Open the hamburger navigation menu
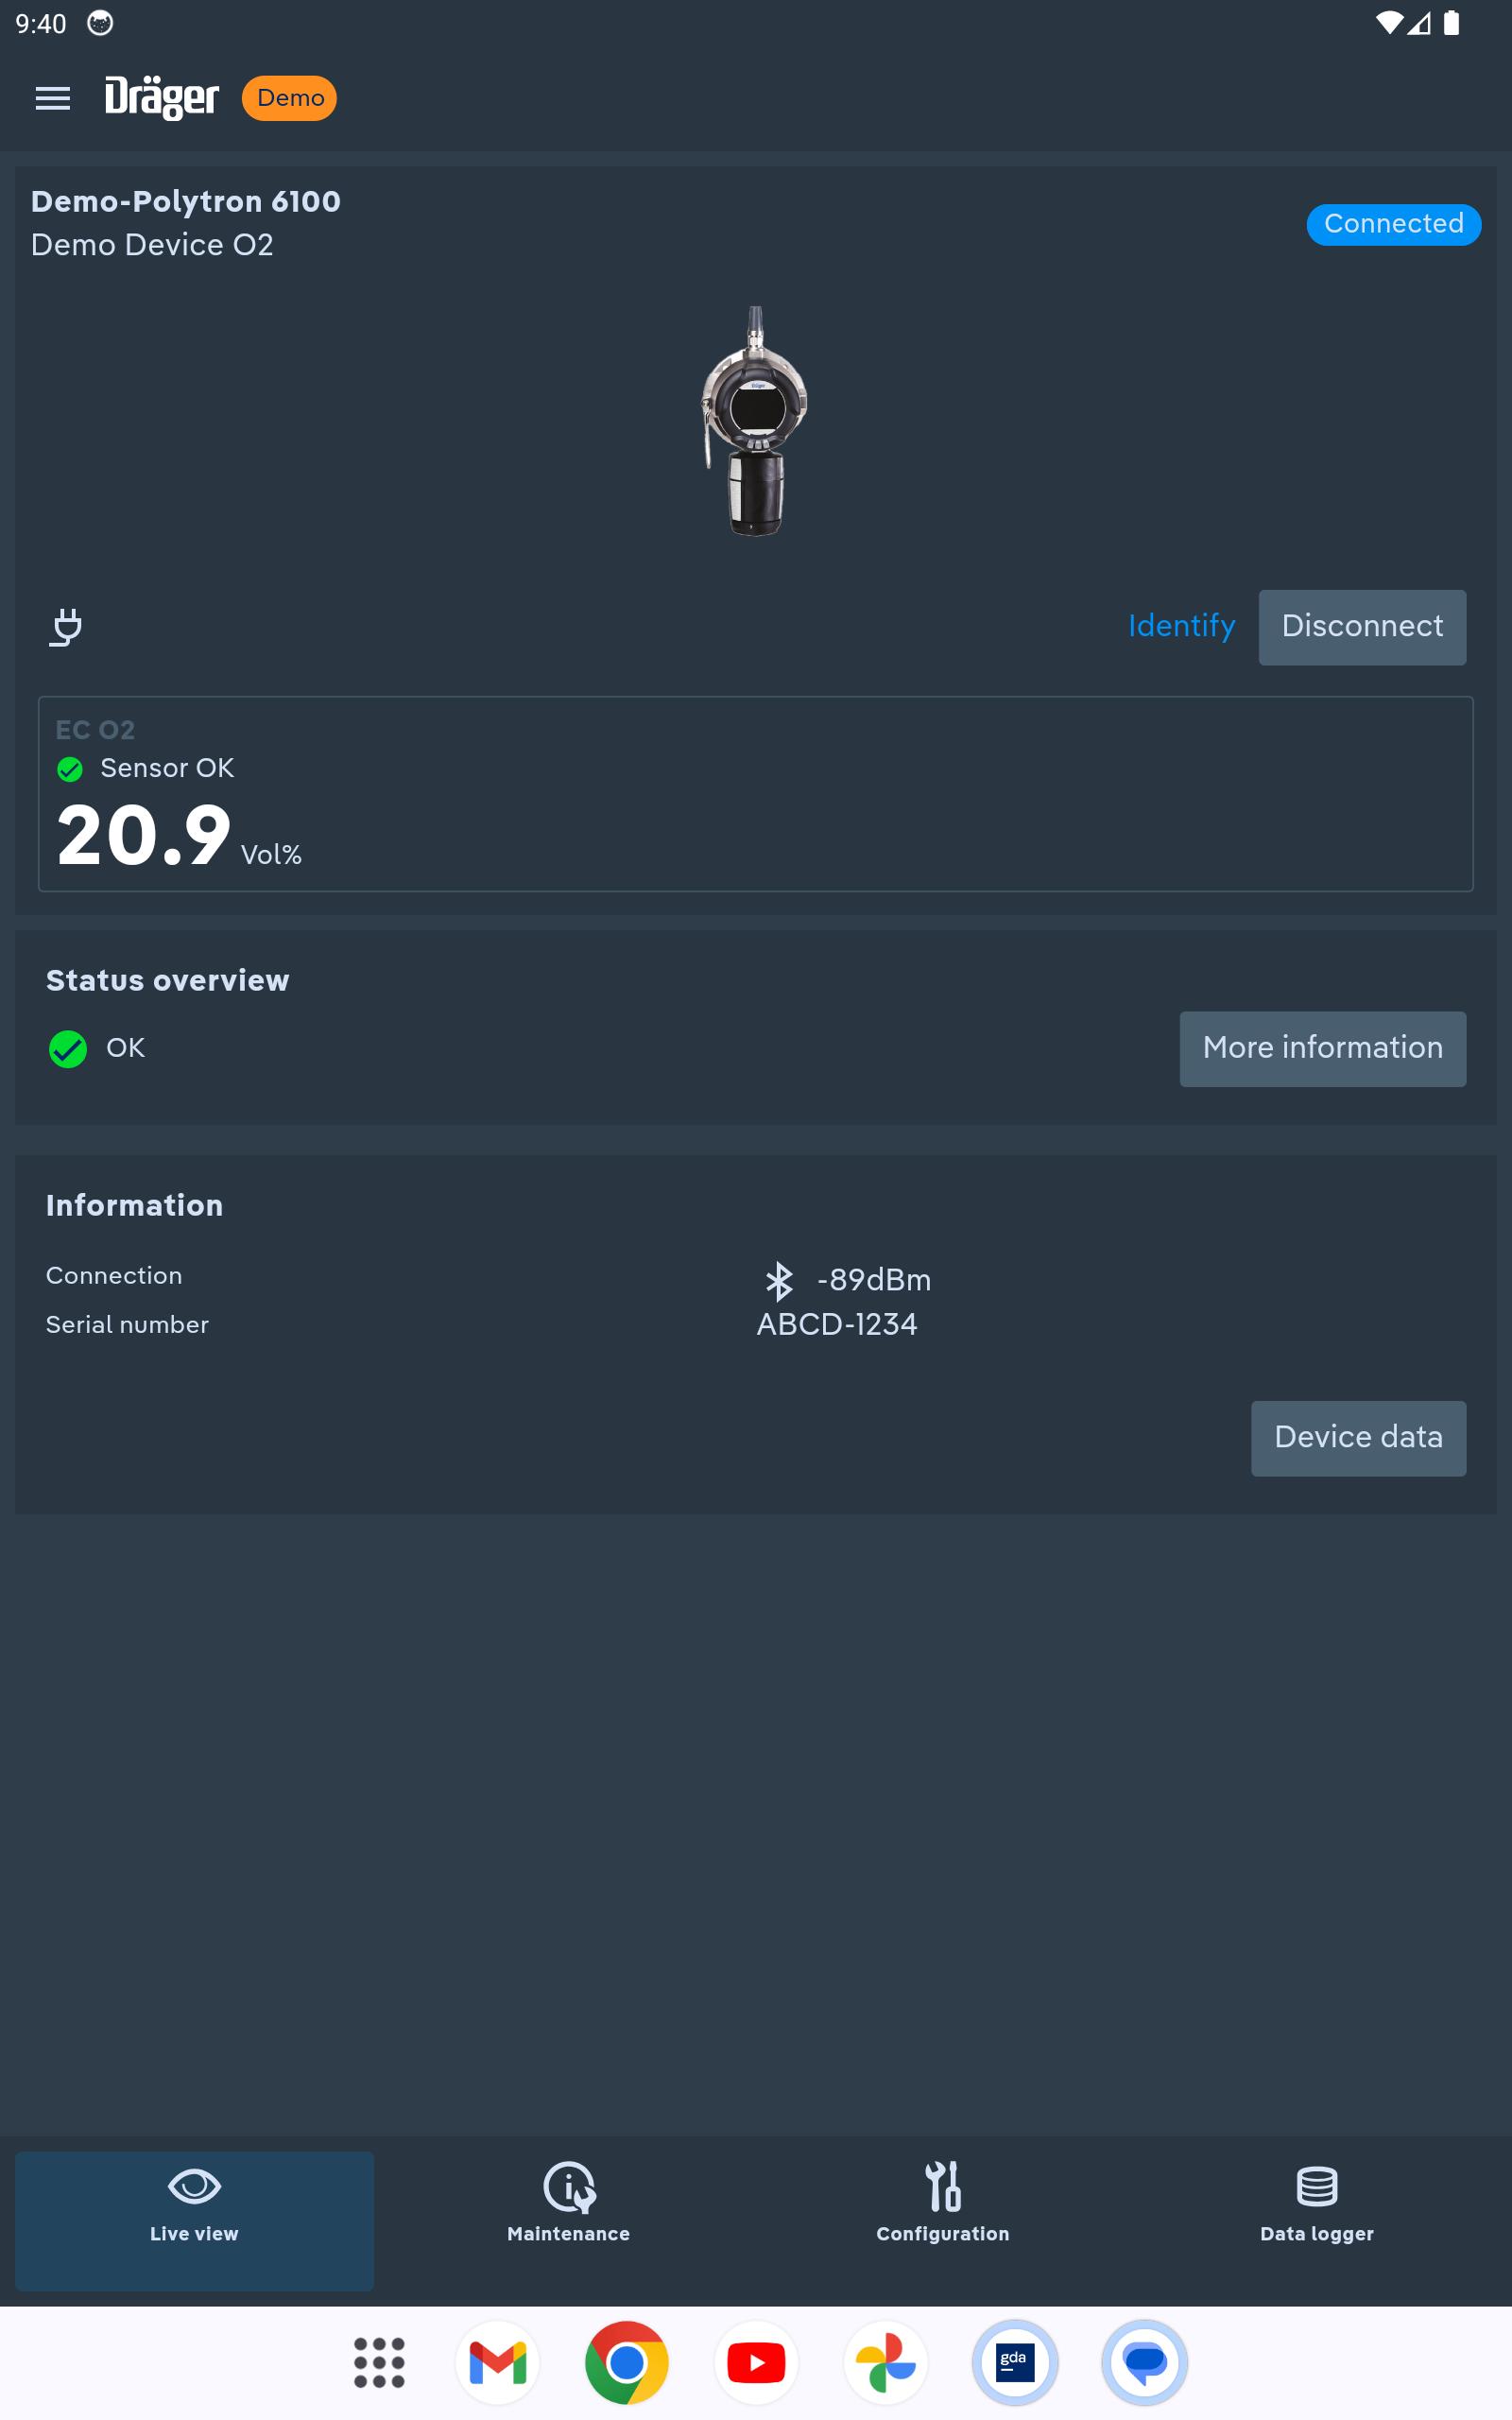 pos(53,98)
